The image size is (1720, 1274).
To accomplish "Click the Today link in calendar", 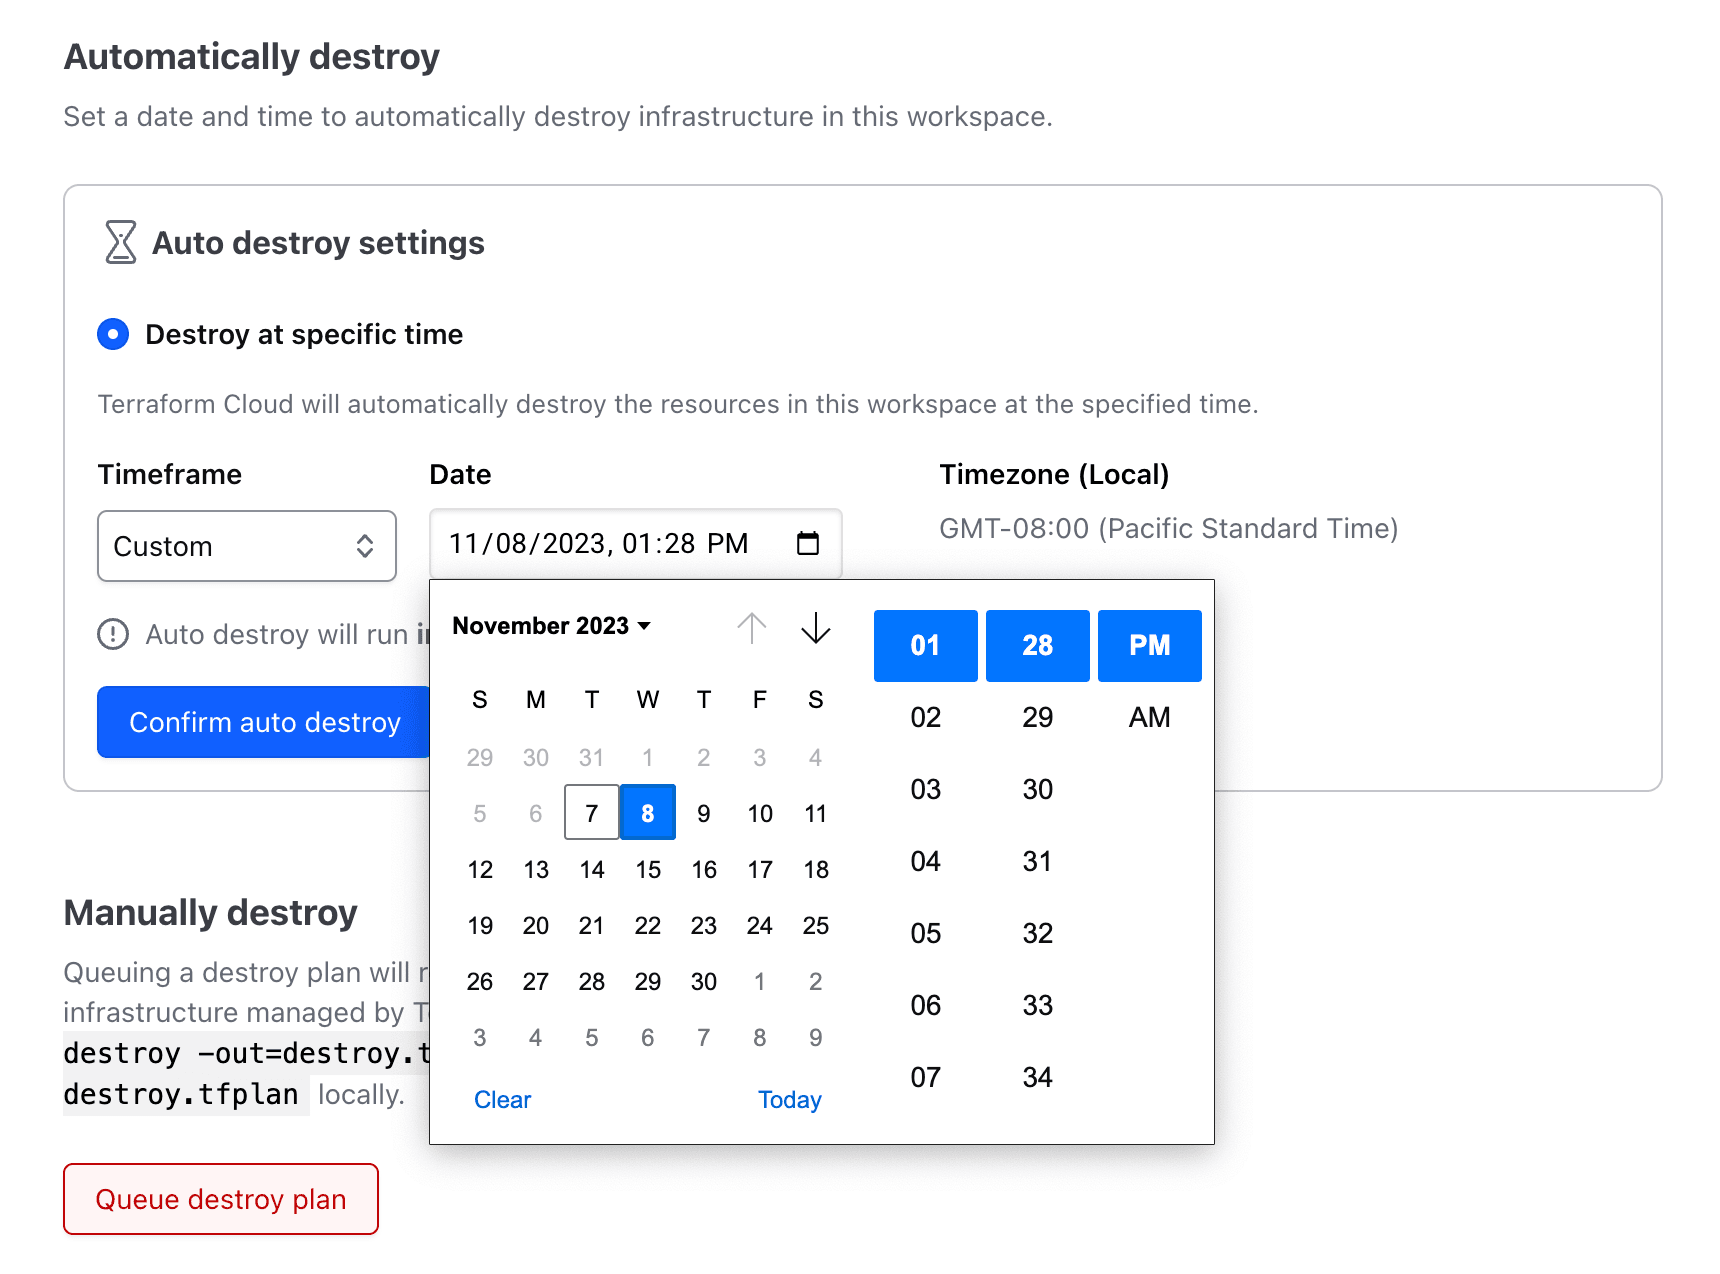I will point(789,1100).
